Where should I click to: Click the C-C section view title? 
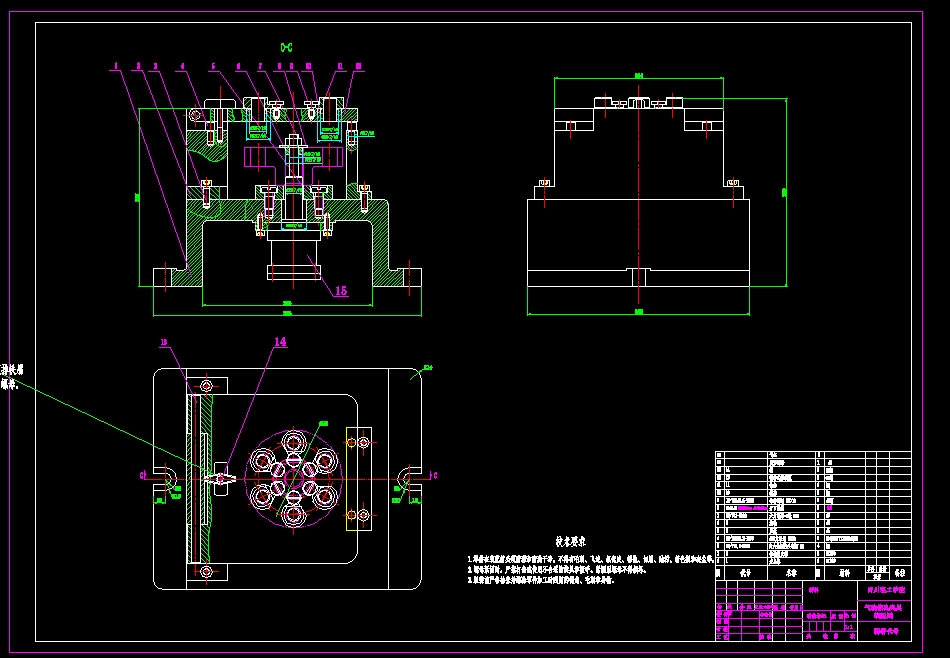286,47
